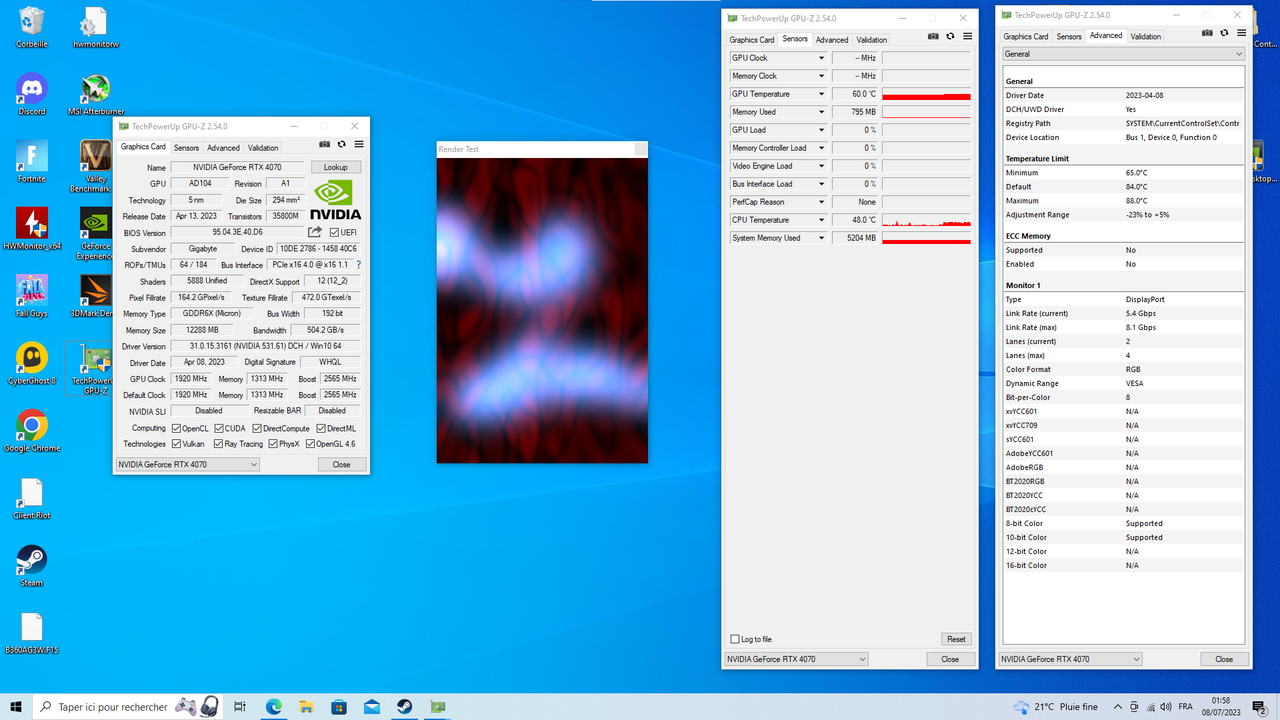Image resolution: width=1280 pixels, height=720 pixels.
Task: Open File Explorer from the taskbar
Action: click(x=306, y=707)
